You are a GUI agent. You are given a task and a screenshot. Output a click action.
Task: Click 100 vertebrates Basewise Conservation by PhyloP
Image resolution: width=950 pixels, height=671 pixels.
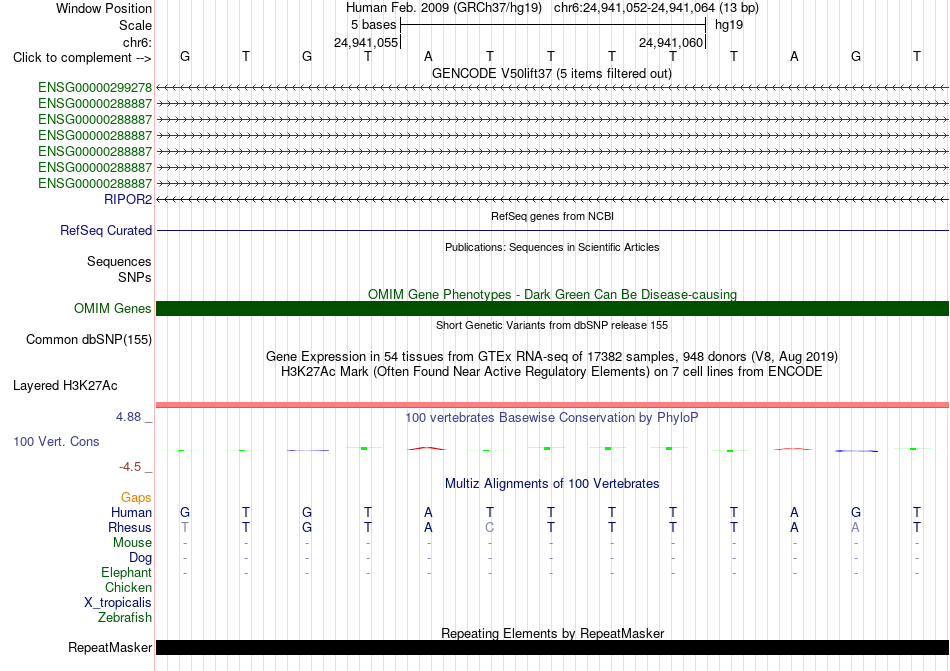point(552,417)
